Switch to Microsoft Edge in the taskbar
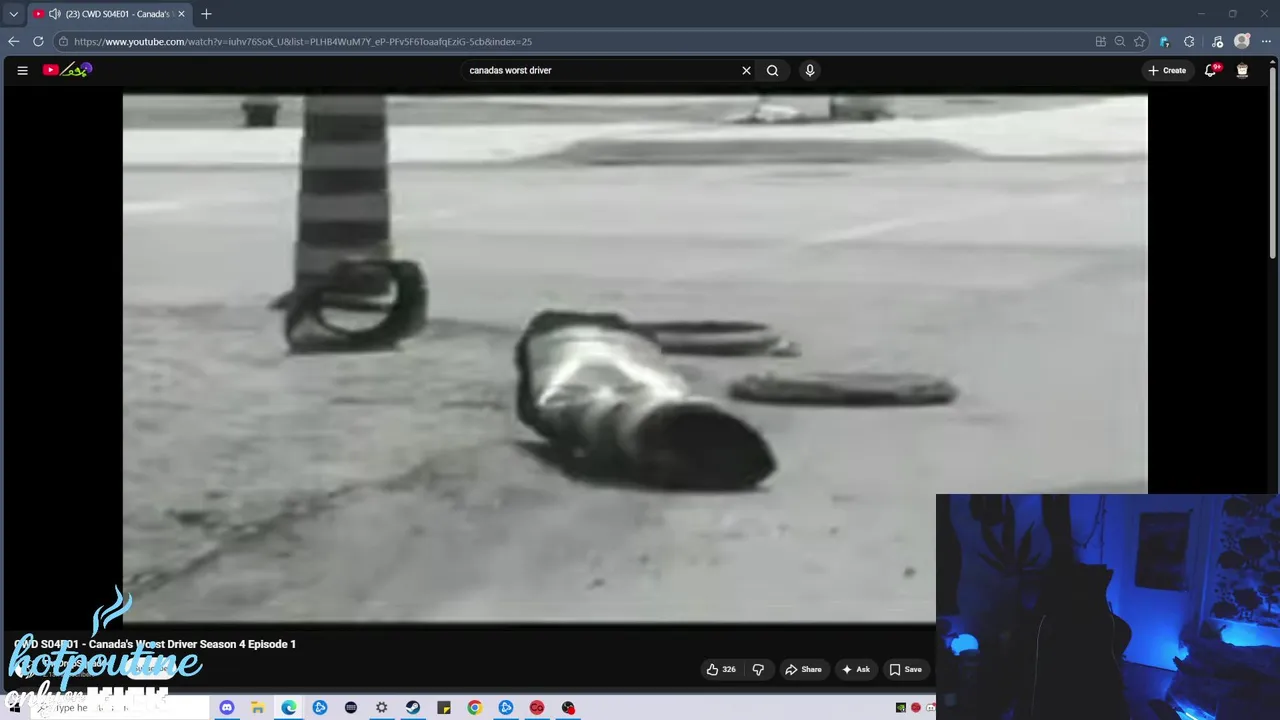This screenshot has height=720, width=1280. (288, 707)
